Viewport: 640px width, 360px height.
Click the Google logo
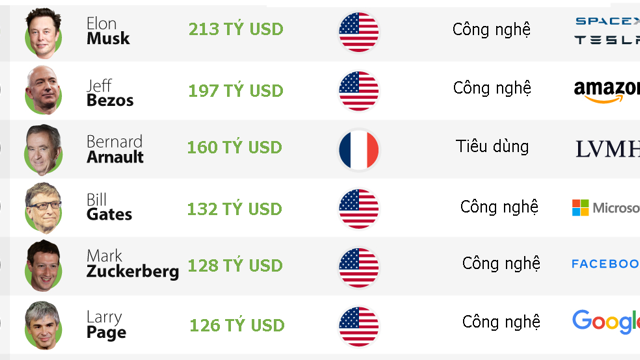606,322
